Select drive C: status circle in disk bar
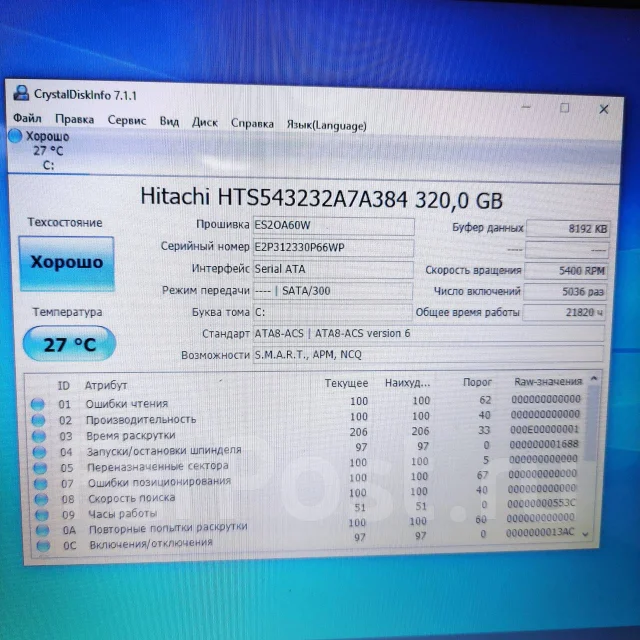Screen dimensions: 640x640 tap(15, 136)
